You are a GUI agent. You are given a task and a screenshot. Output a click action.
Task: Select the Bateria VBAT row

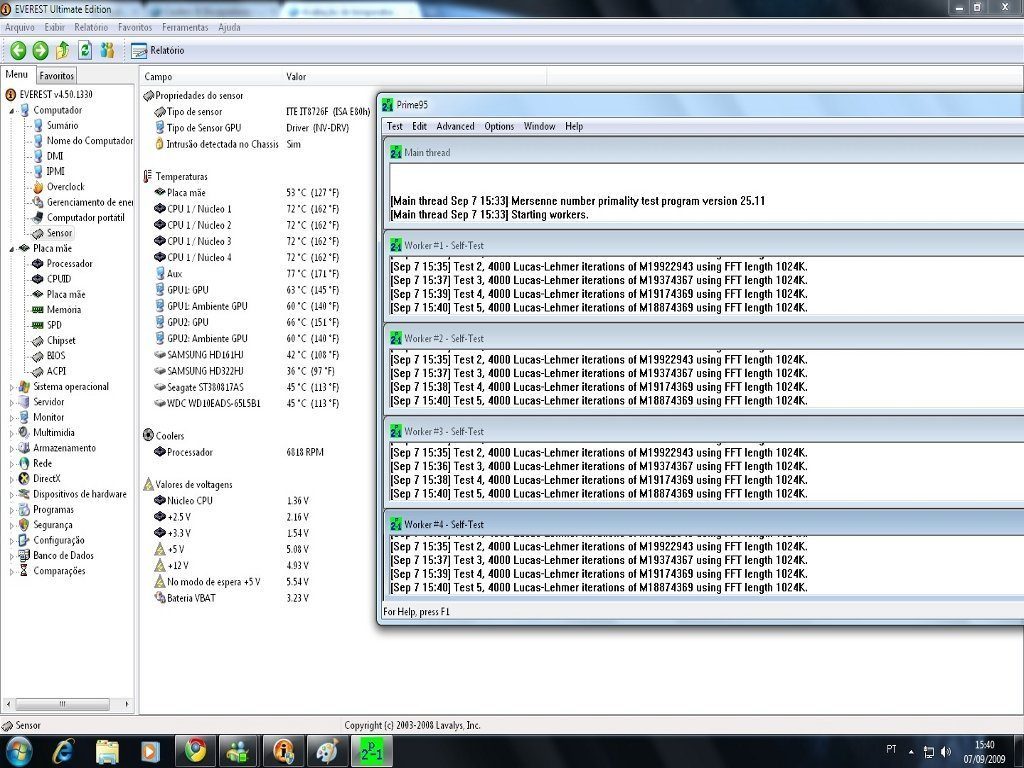232,598
